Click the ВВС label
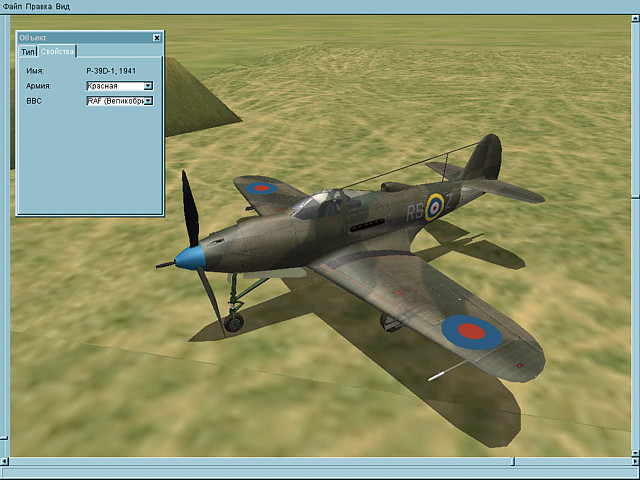Viewport: 640px width, 480px height. pos(34,101)
